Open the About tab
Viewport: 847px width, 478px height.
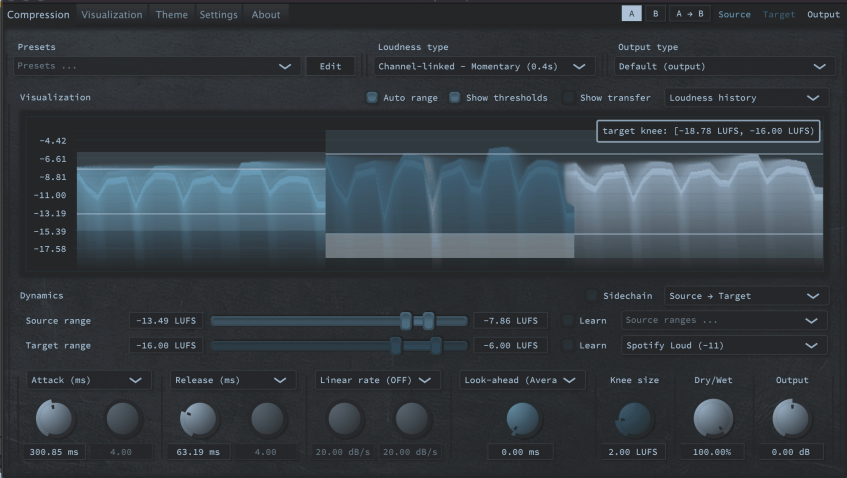[x=266, y=15]
